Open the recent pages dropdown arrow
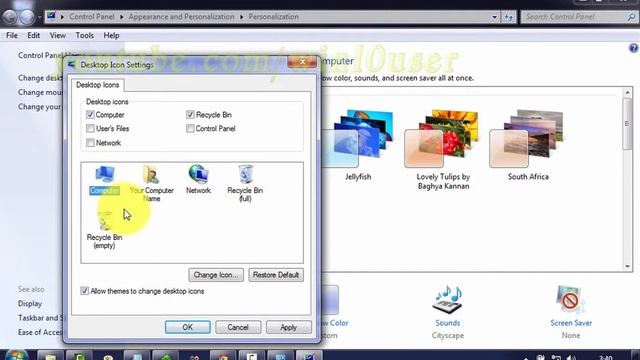 point(39,17)
